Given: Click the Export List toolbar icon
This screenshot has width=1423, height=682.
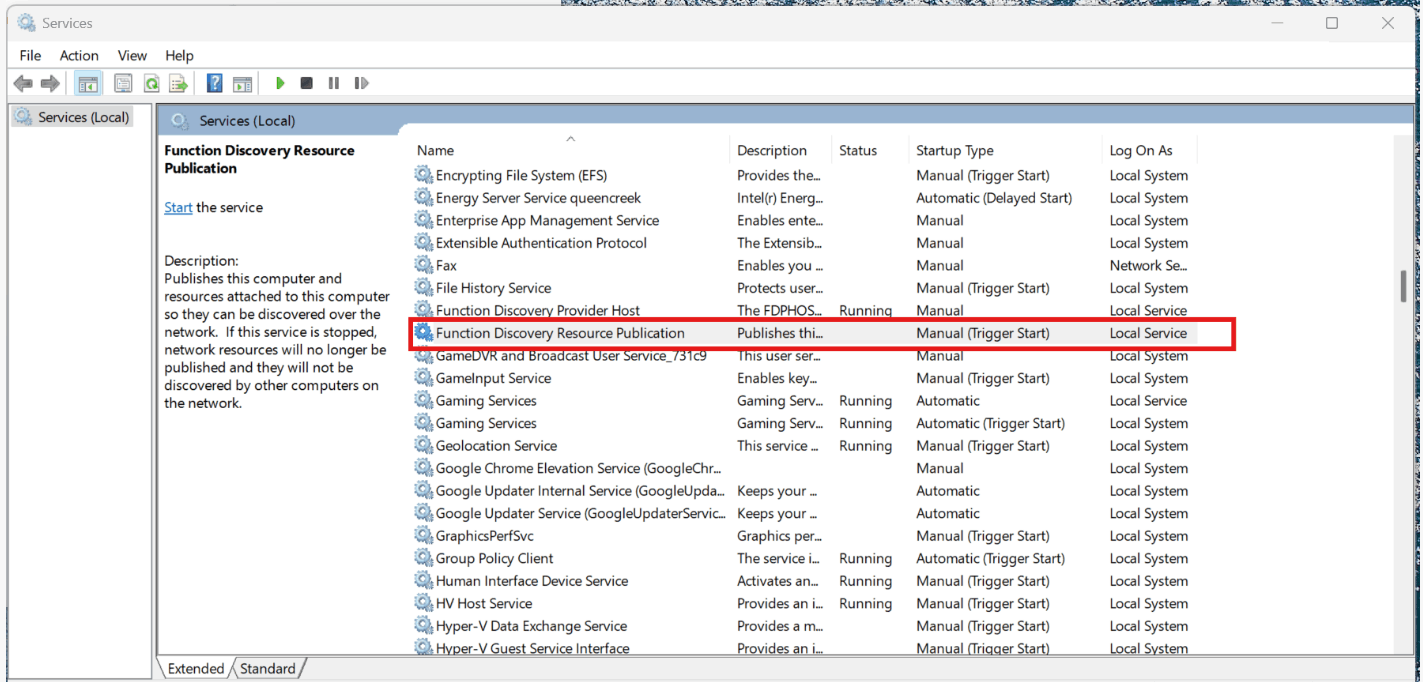Looking at the screenshot, I should pyautogui.click(x=179, y=83).
